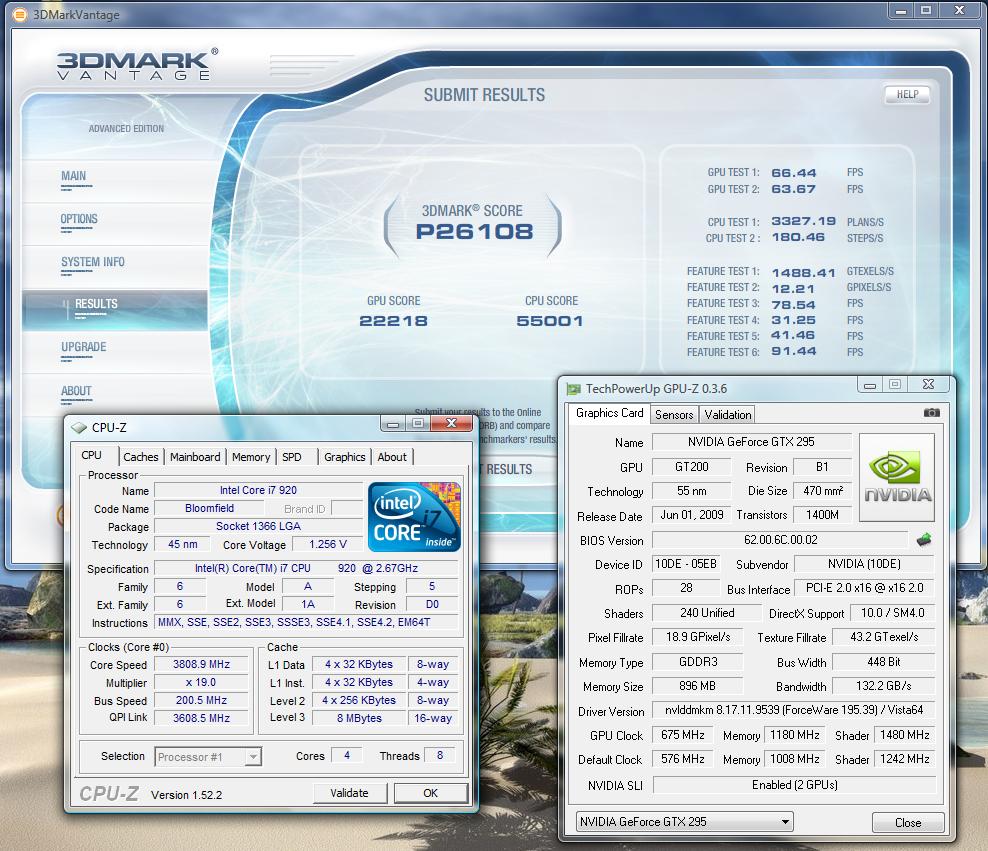This screenshot has width=988, height=851.
Task: Click the 3DMark Vantage logo
Action: click(x=137, y=64)
